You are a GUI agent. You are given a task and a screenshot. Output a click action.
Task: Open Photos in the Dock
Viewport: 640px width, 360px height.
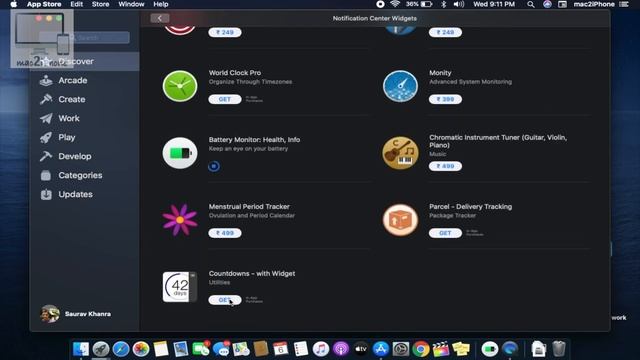[141, 349]
